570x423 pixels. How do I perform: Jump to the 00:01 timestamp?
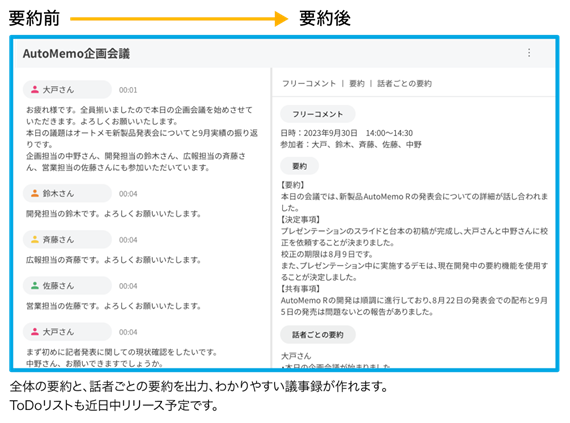(x=128, y=90)
